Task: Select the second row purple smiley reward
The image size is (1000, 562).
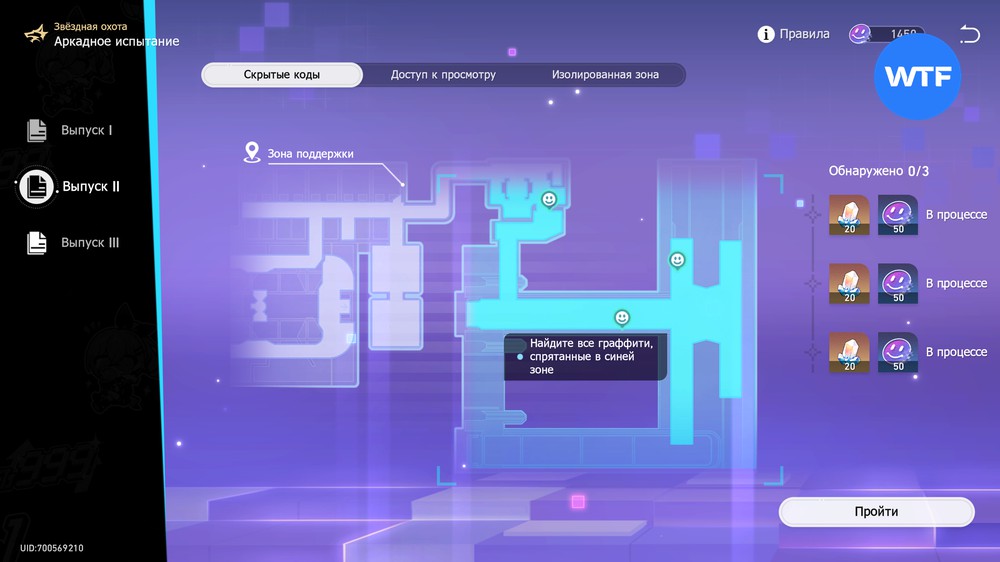Action: [898, 284]
